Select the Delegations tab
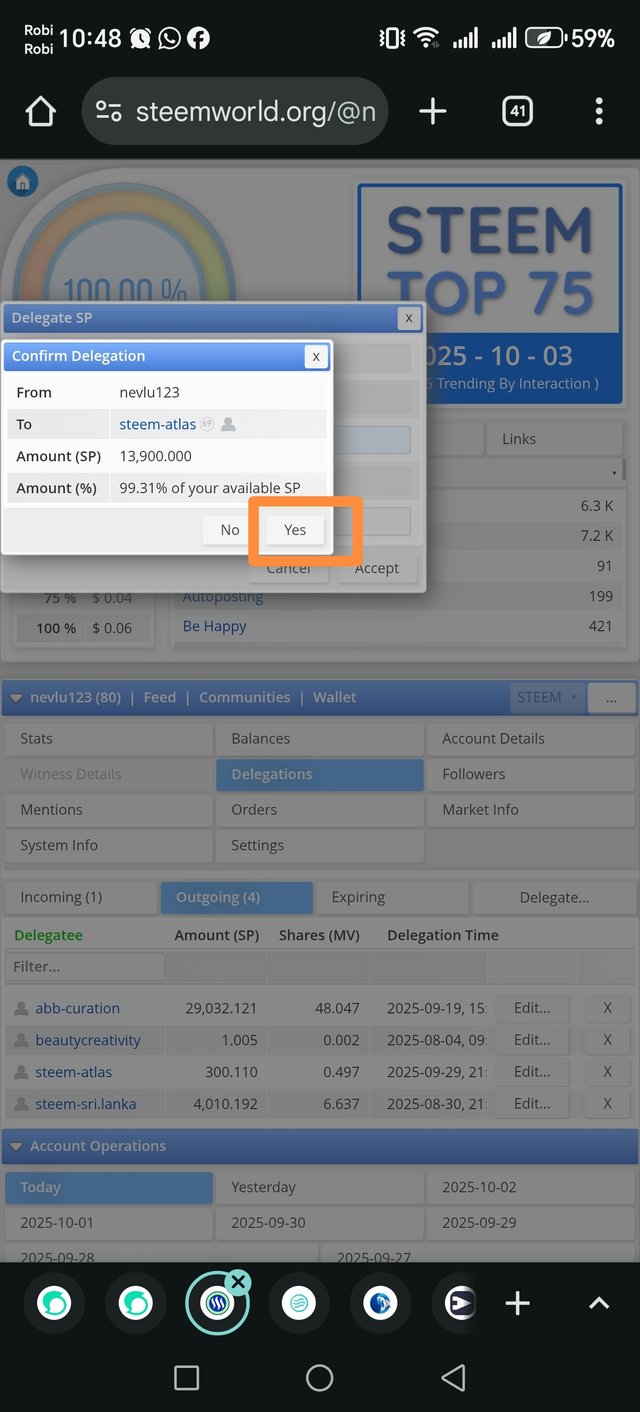The image size is (640, 1412). pyautogui.click(x=320, y=774)
